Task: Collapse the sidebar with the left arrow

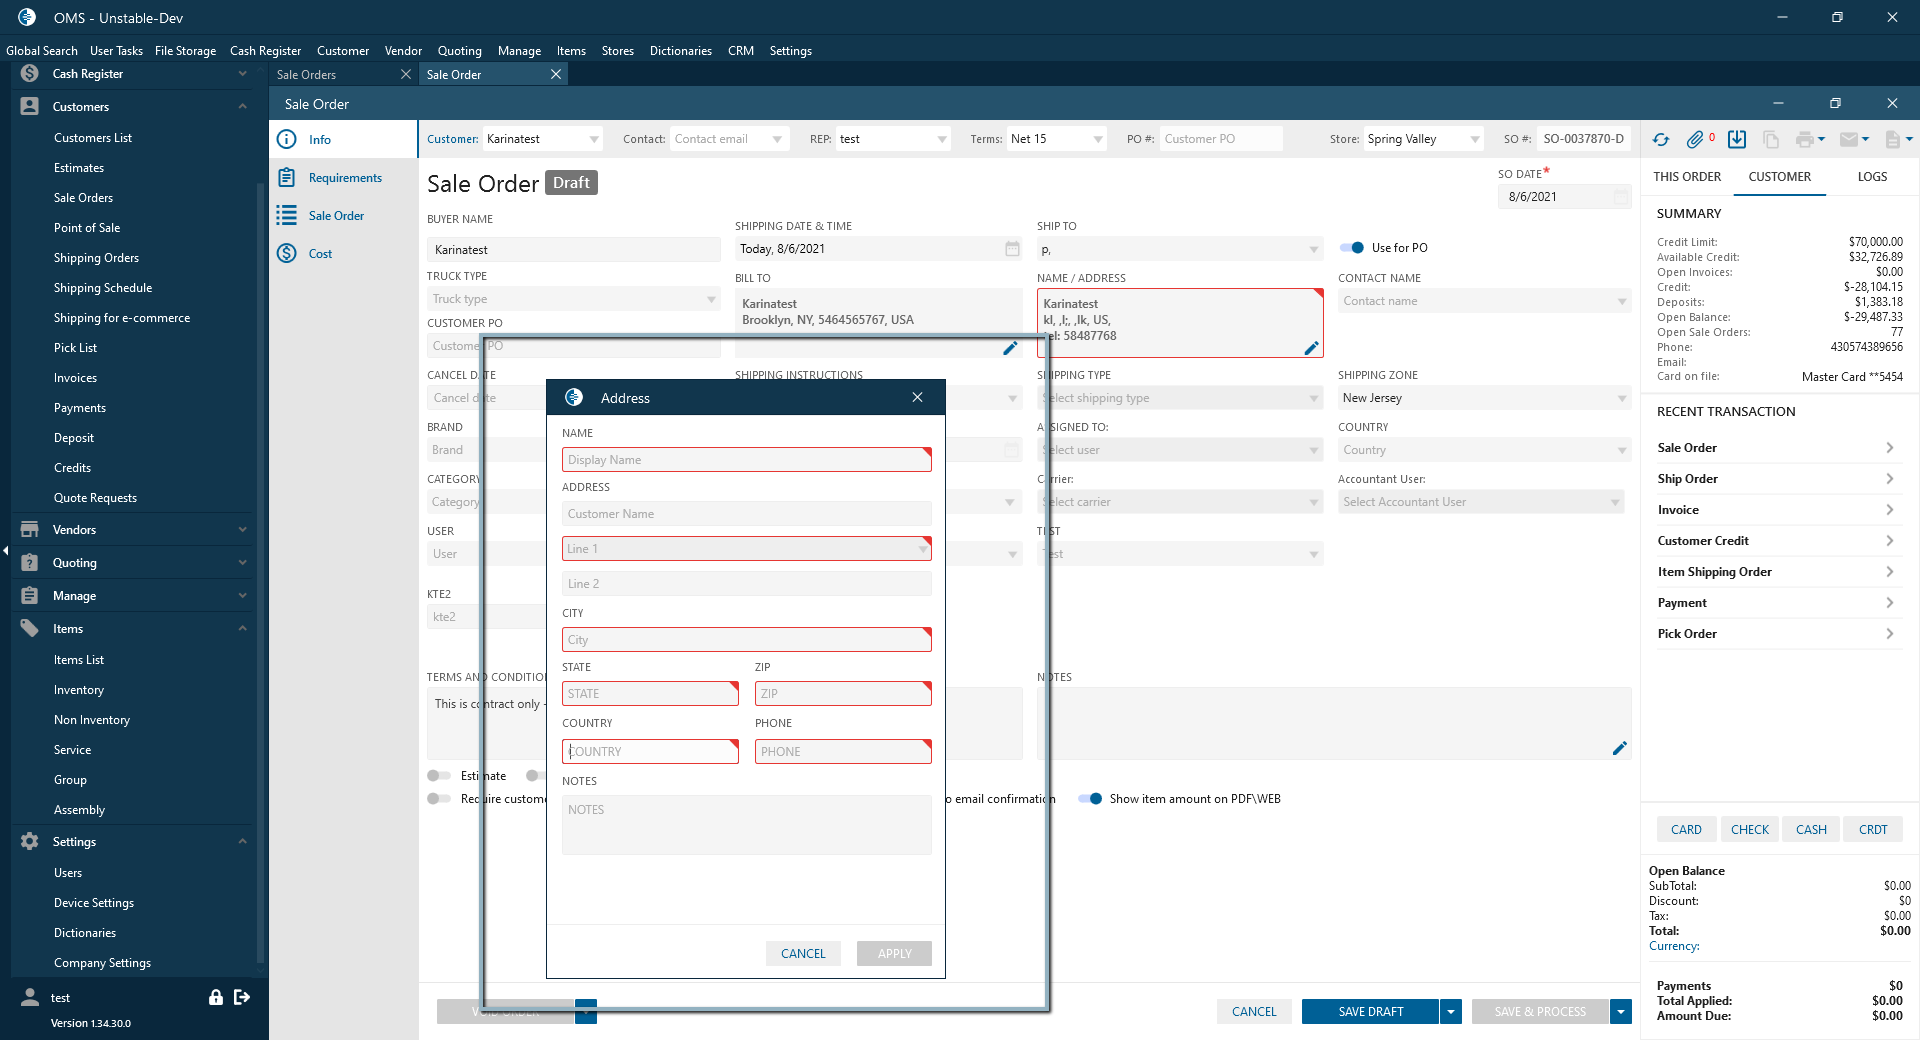Action: tap(5, 551)
